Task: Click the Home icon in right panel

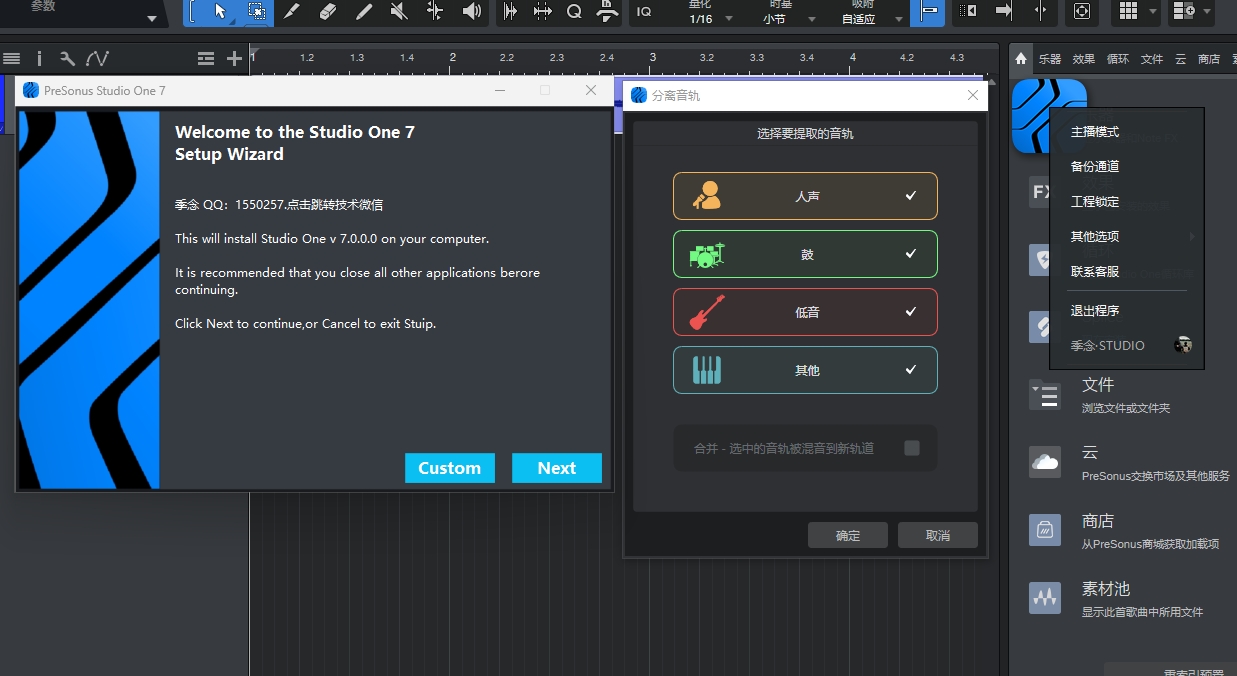Action: pos(1020,59)
